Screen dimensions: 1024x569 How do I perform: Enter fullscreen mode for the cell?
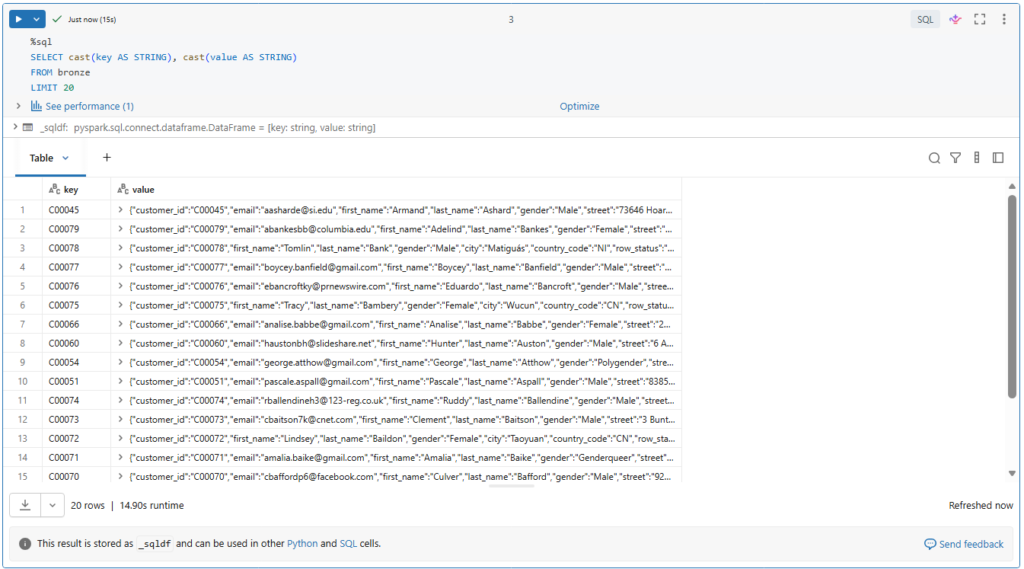tap(980, 19)
